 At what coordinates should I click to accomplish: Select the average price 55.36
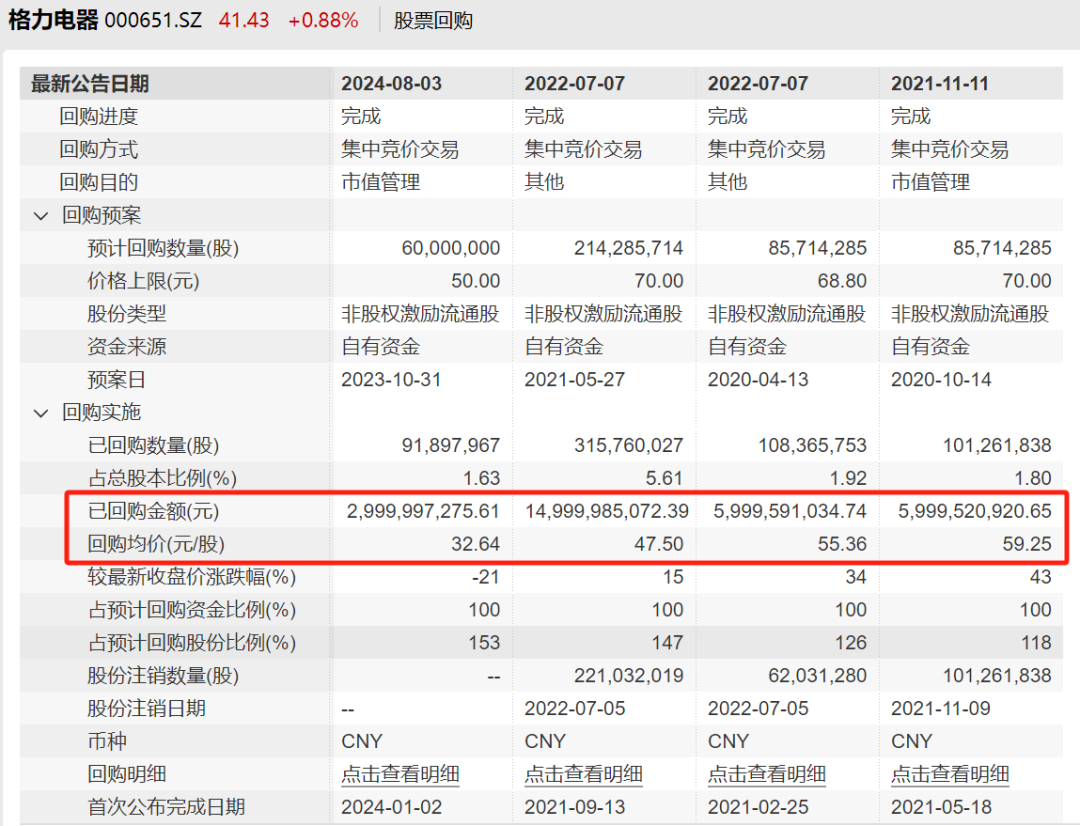click(x=842, y=544)
